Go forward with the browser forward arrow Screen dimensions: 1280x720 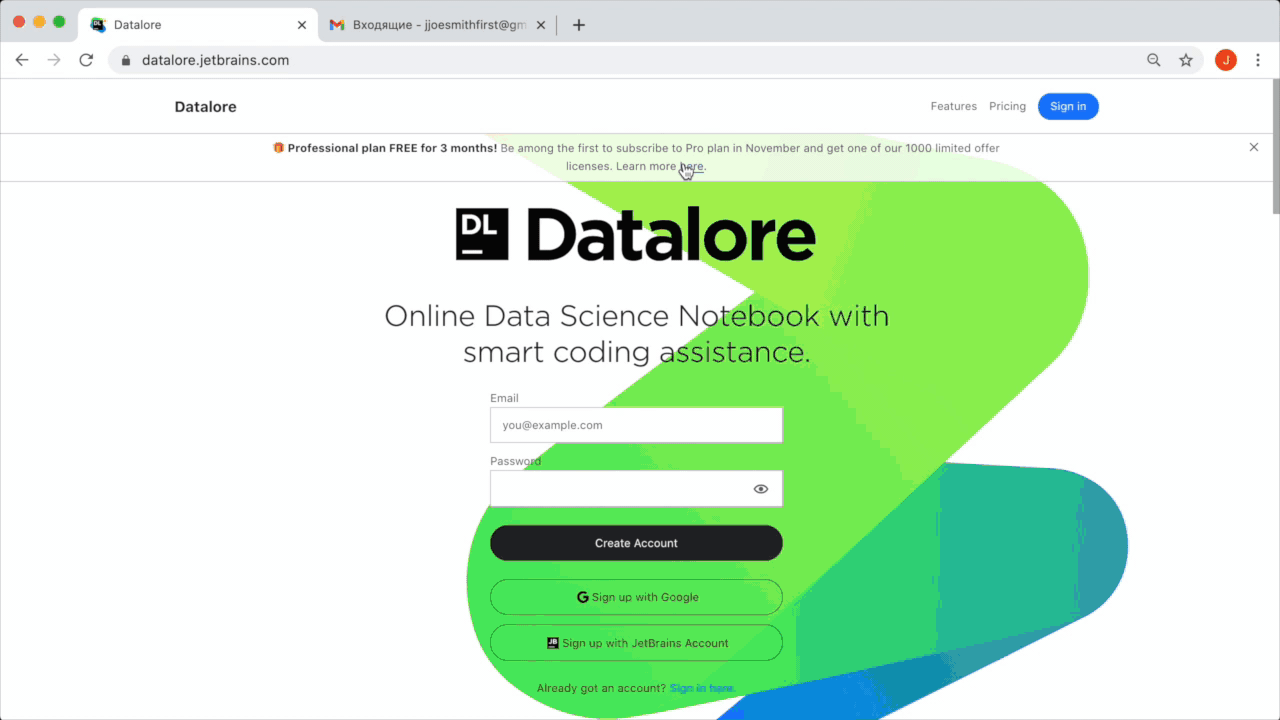click(x=54, y=60)
